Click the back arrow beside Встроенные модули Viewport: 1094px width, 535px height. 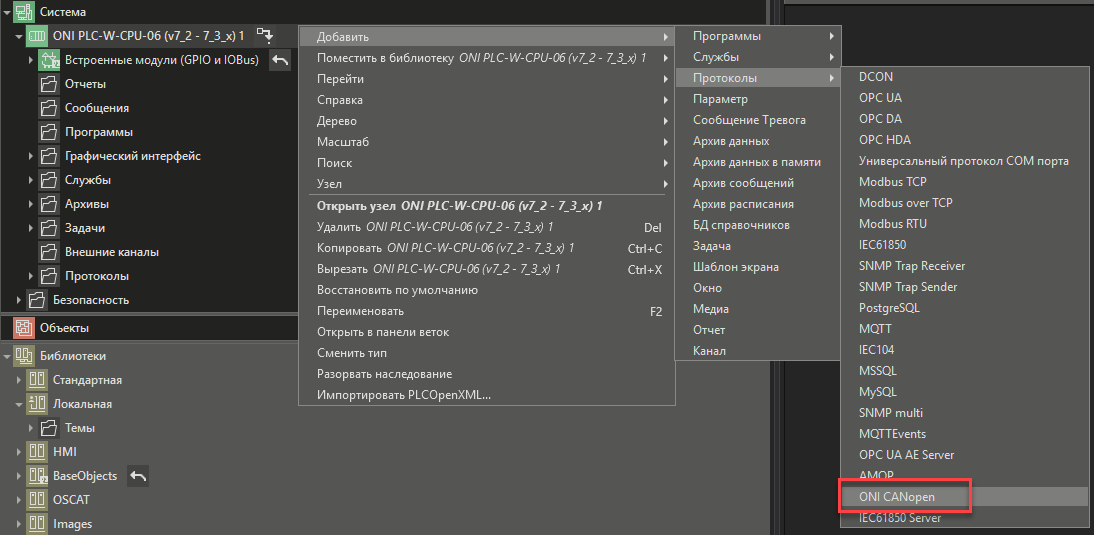tap(279, 61)
